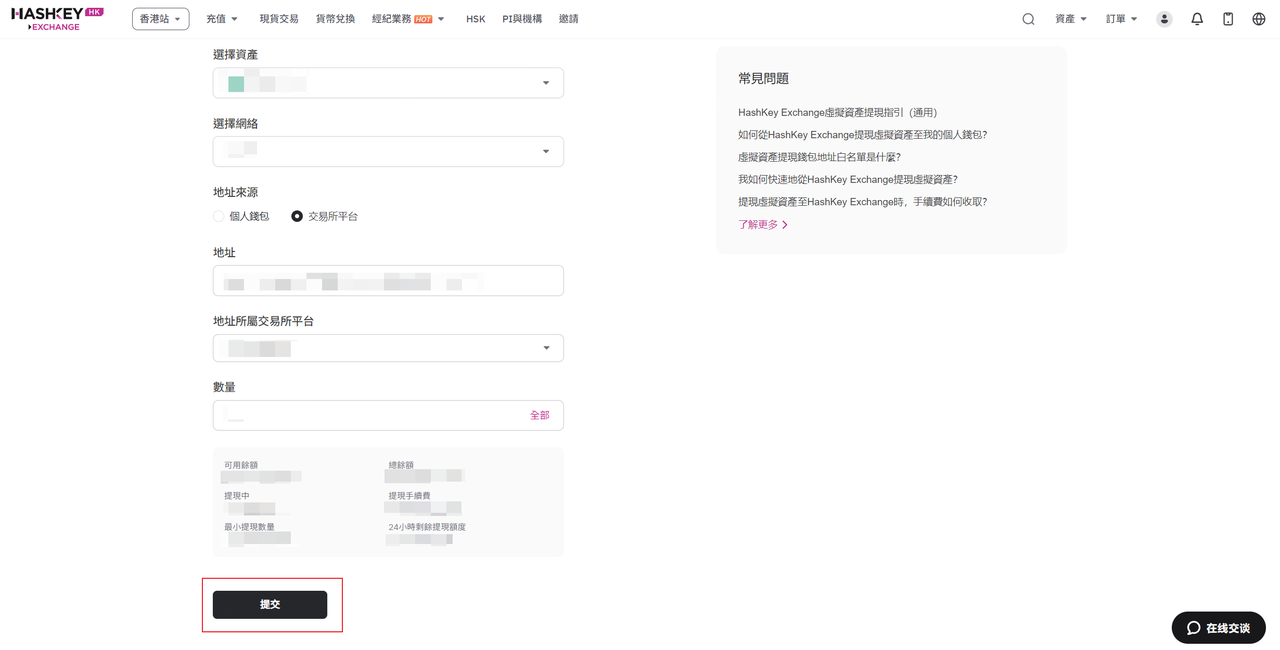Open FAQ HashKey Exchange虛擬資產提現指引（通用）

click(x=838, y=113)
